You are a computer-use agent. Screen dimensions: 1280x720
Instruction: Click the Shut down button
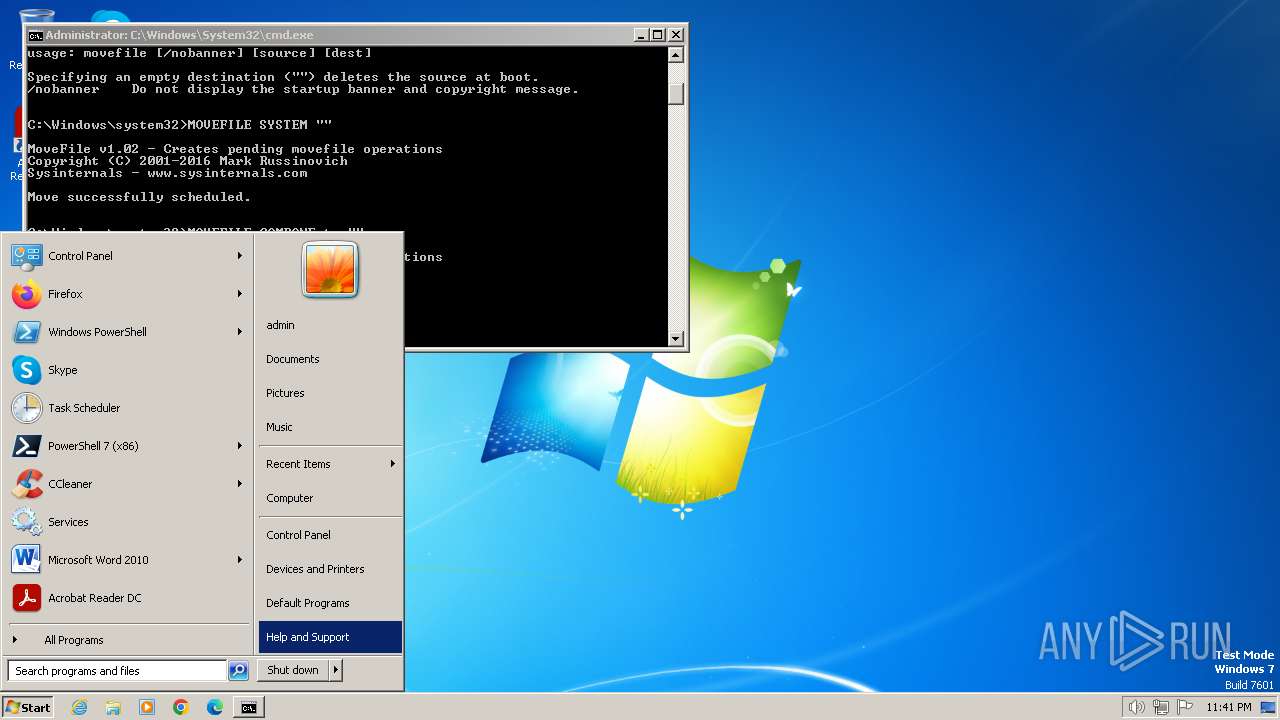click(x=293, y=670)
